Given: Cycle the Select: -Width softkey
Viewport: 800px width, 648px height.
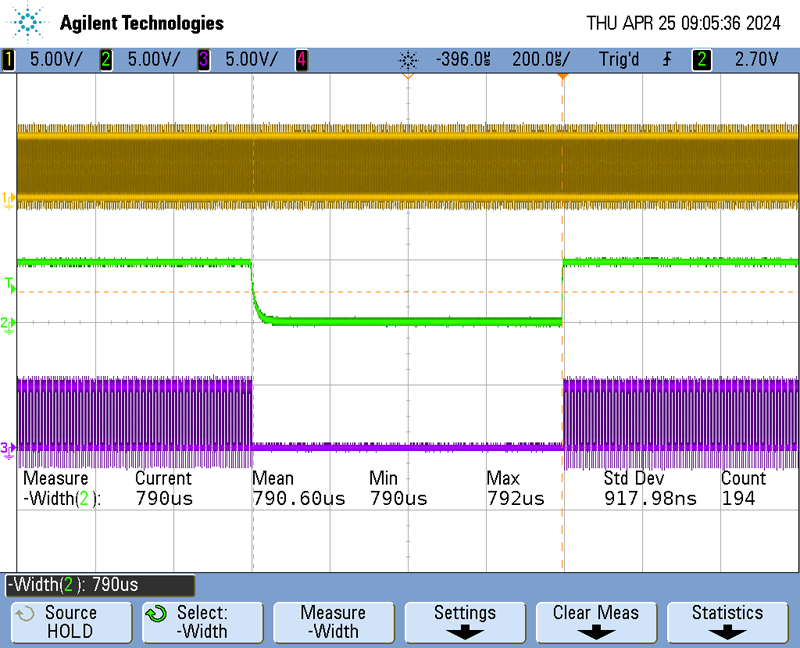Looking at the screenshot, I should coord(202,622).
